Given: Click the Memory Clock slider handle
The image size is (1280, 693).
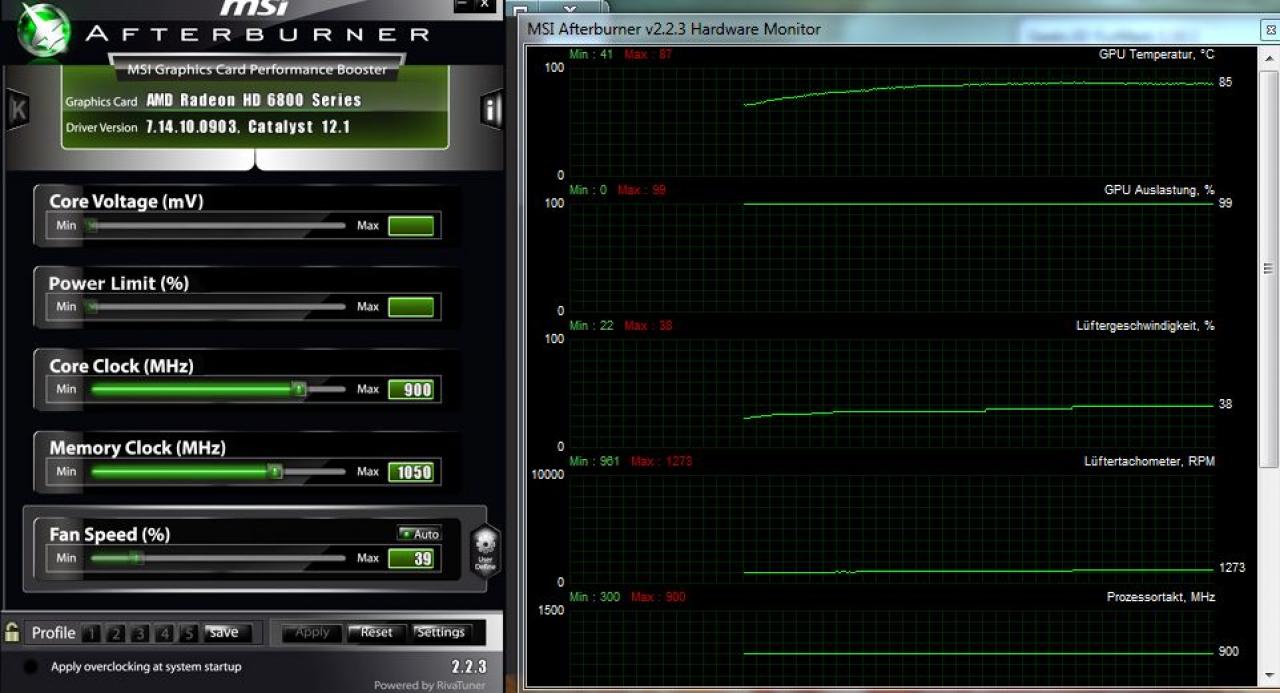Looking at the screenshot, I should [x=275, y=471].
